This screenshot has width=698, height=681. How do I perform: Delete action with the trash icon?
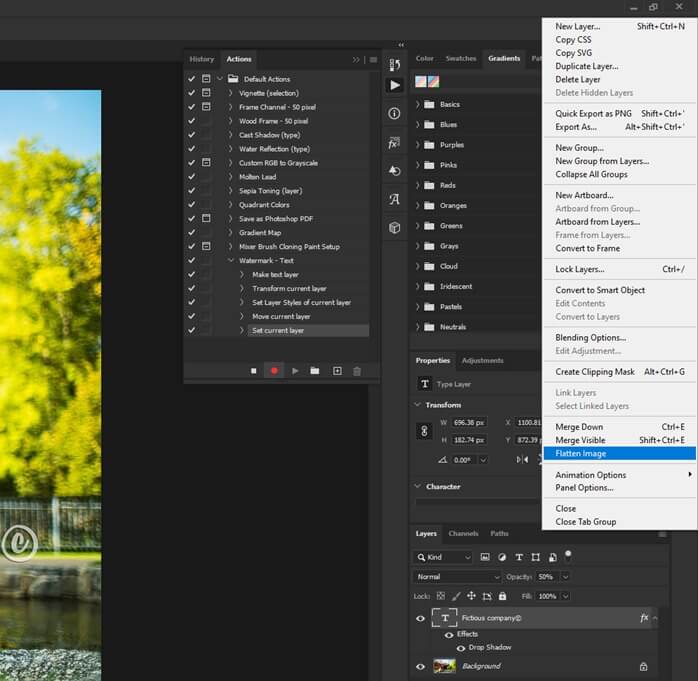pos(357,371)
